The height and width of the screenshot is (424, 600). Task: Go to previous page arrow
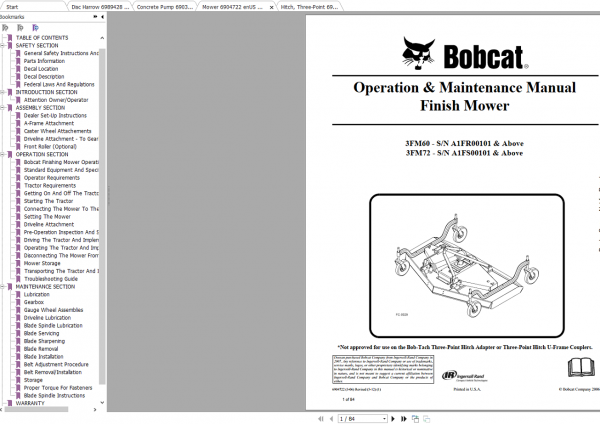331,419
